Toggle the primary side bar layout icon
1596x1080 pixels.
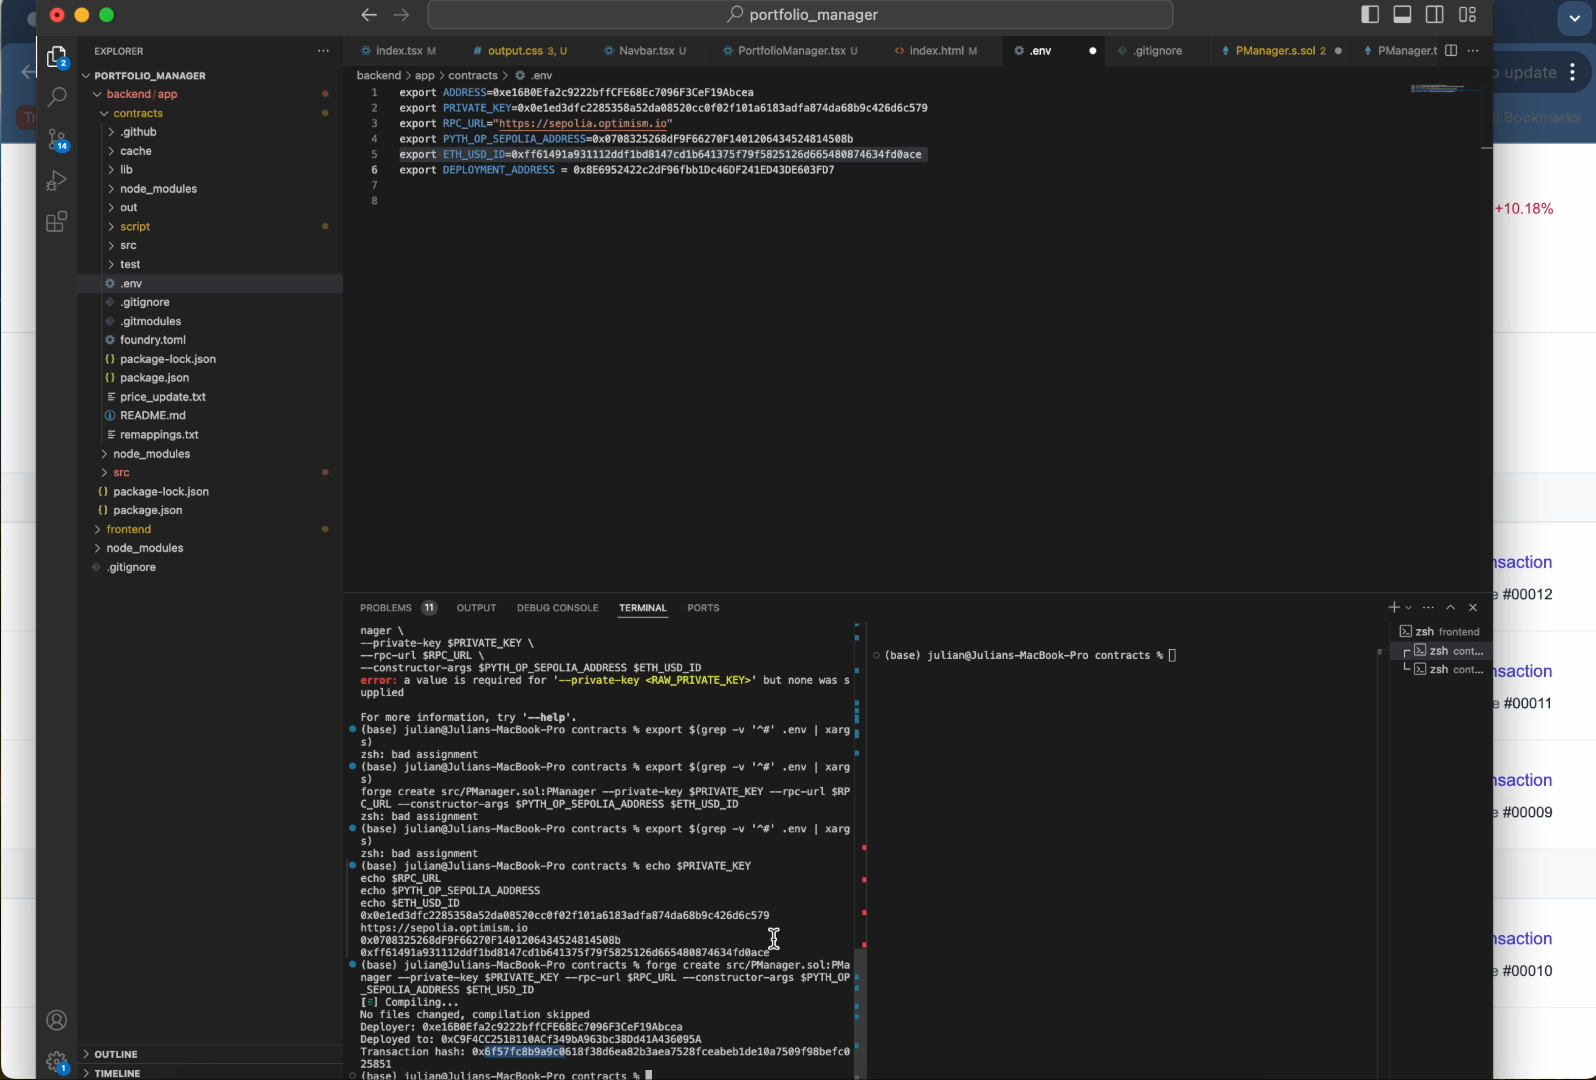1370,14
